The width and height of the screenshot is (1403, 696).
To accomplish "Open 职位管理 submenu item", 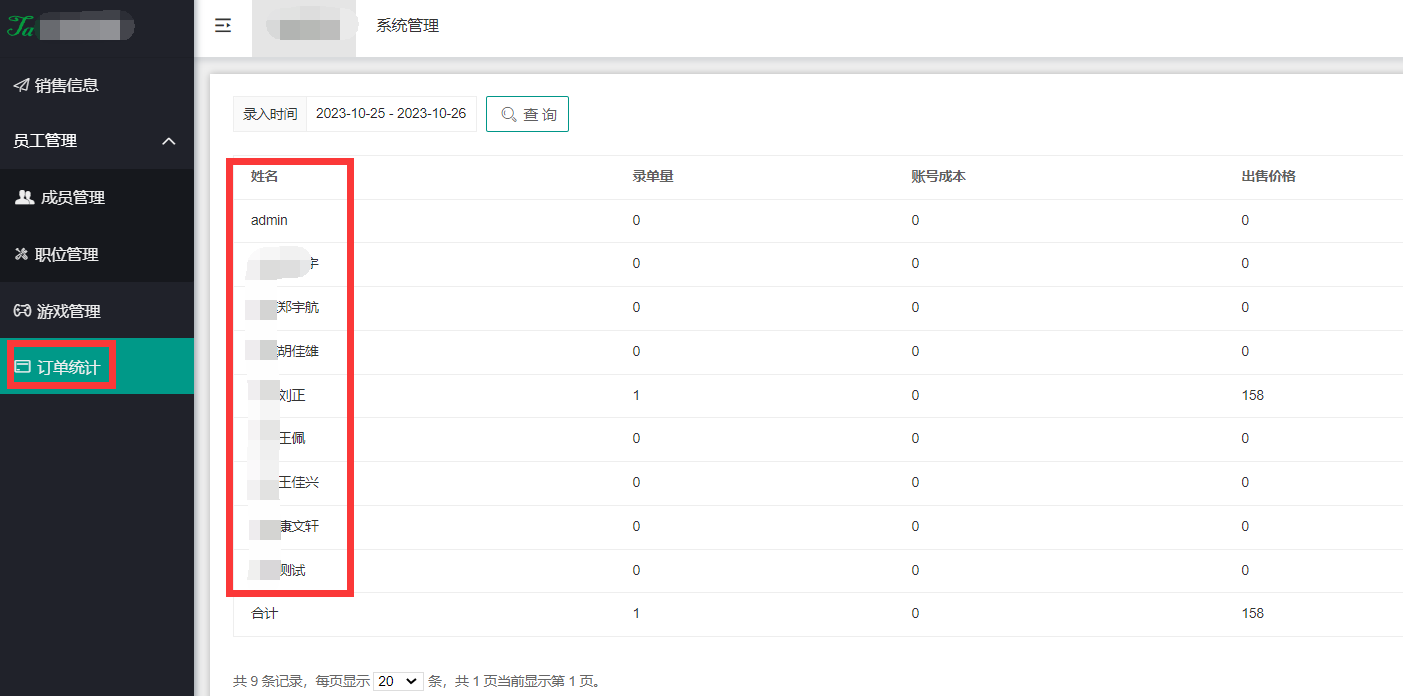I will point(97,254).
